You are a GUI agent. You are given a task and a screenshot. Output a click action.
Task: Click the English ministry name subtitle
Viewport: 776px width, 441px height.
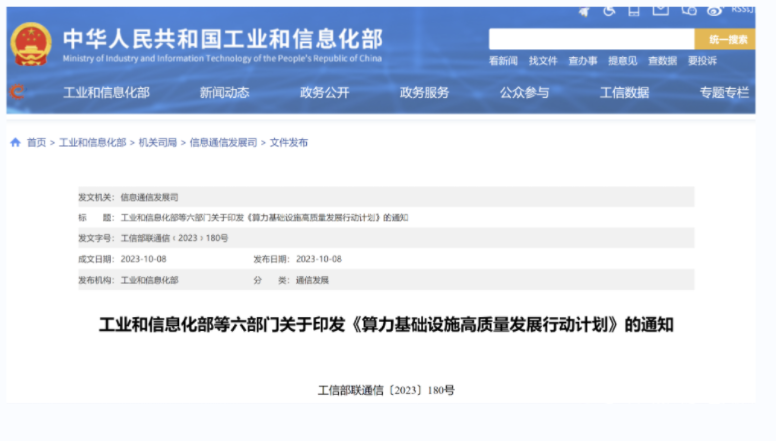click(222, 58)
